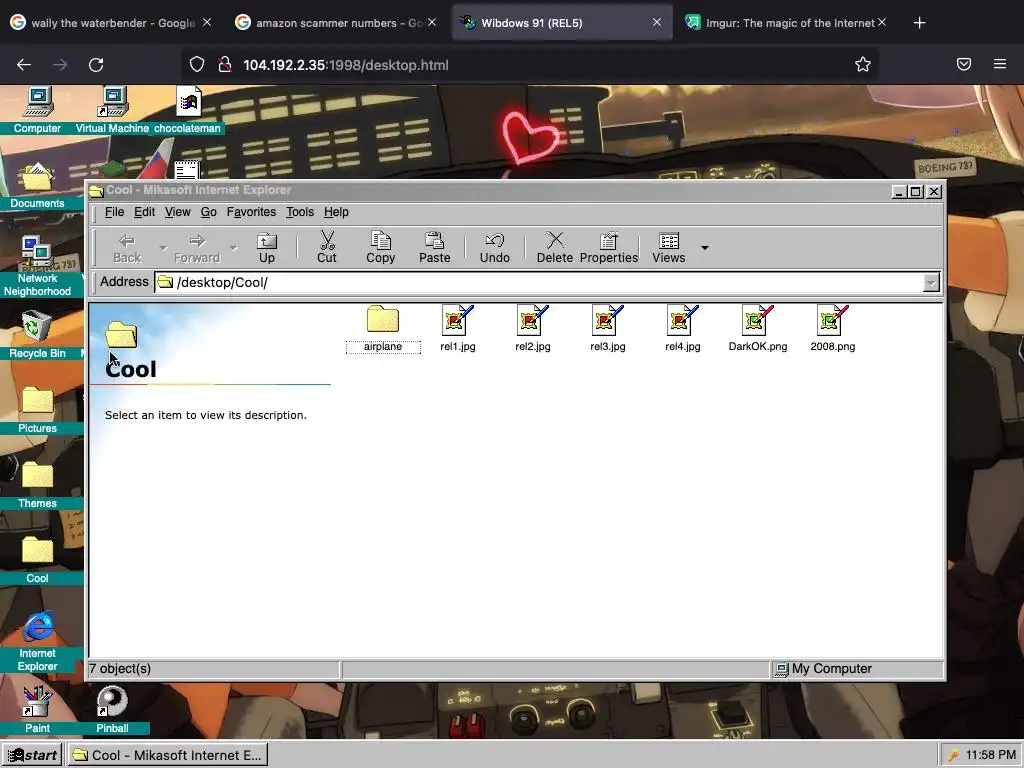
Task: Click the Paste toolbar button
Action: pos(435,248)
